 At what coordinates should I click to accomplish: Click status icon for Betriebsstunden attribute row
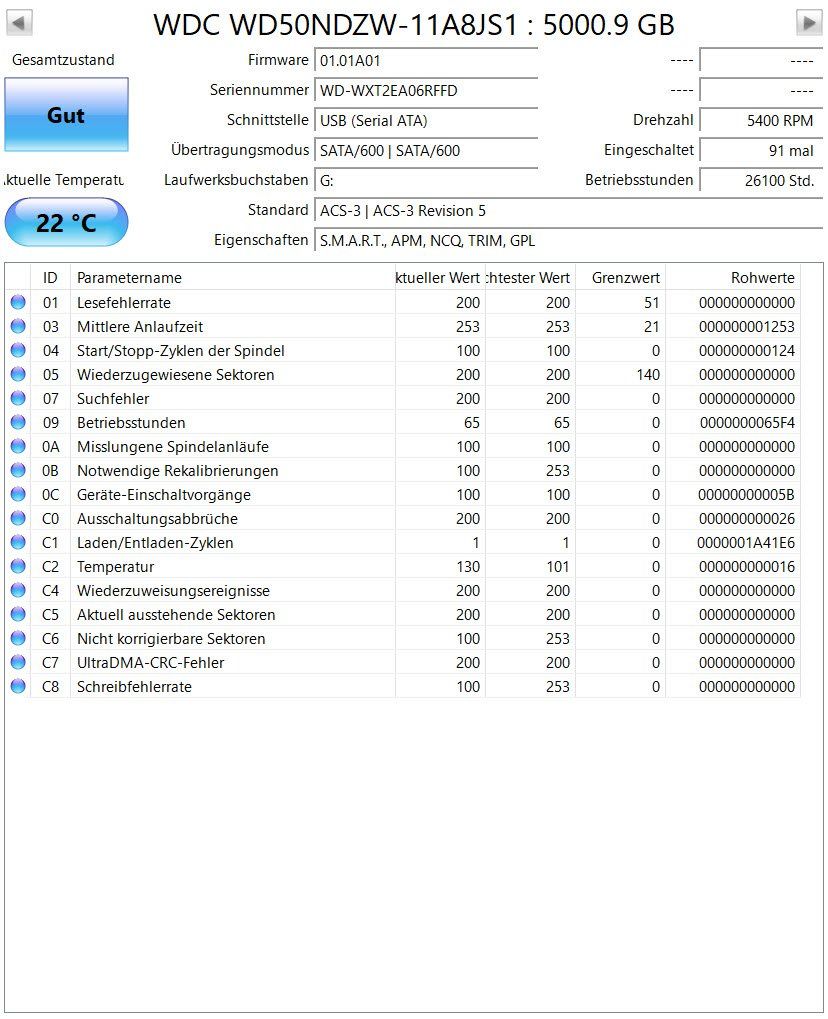click(x=18, y=422)
